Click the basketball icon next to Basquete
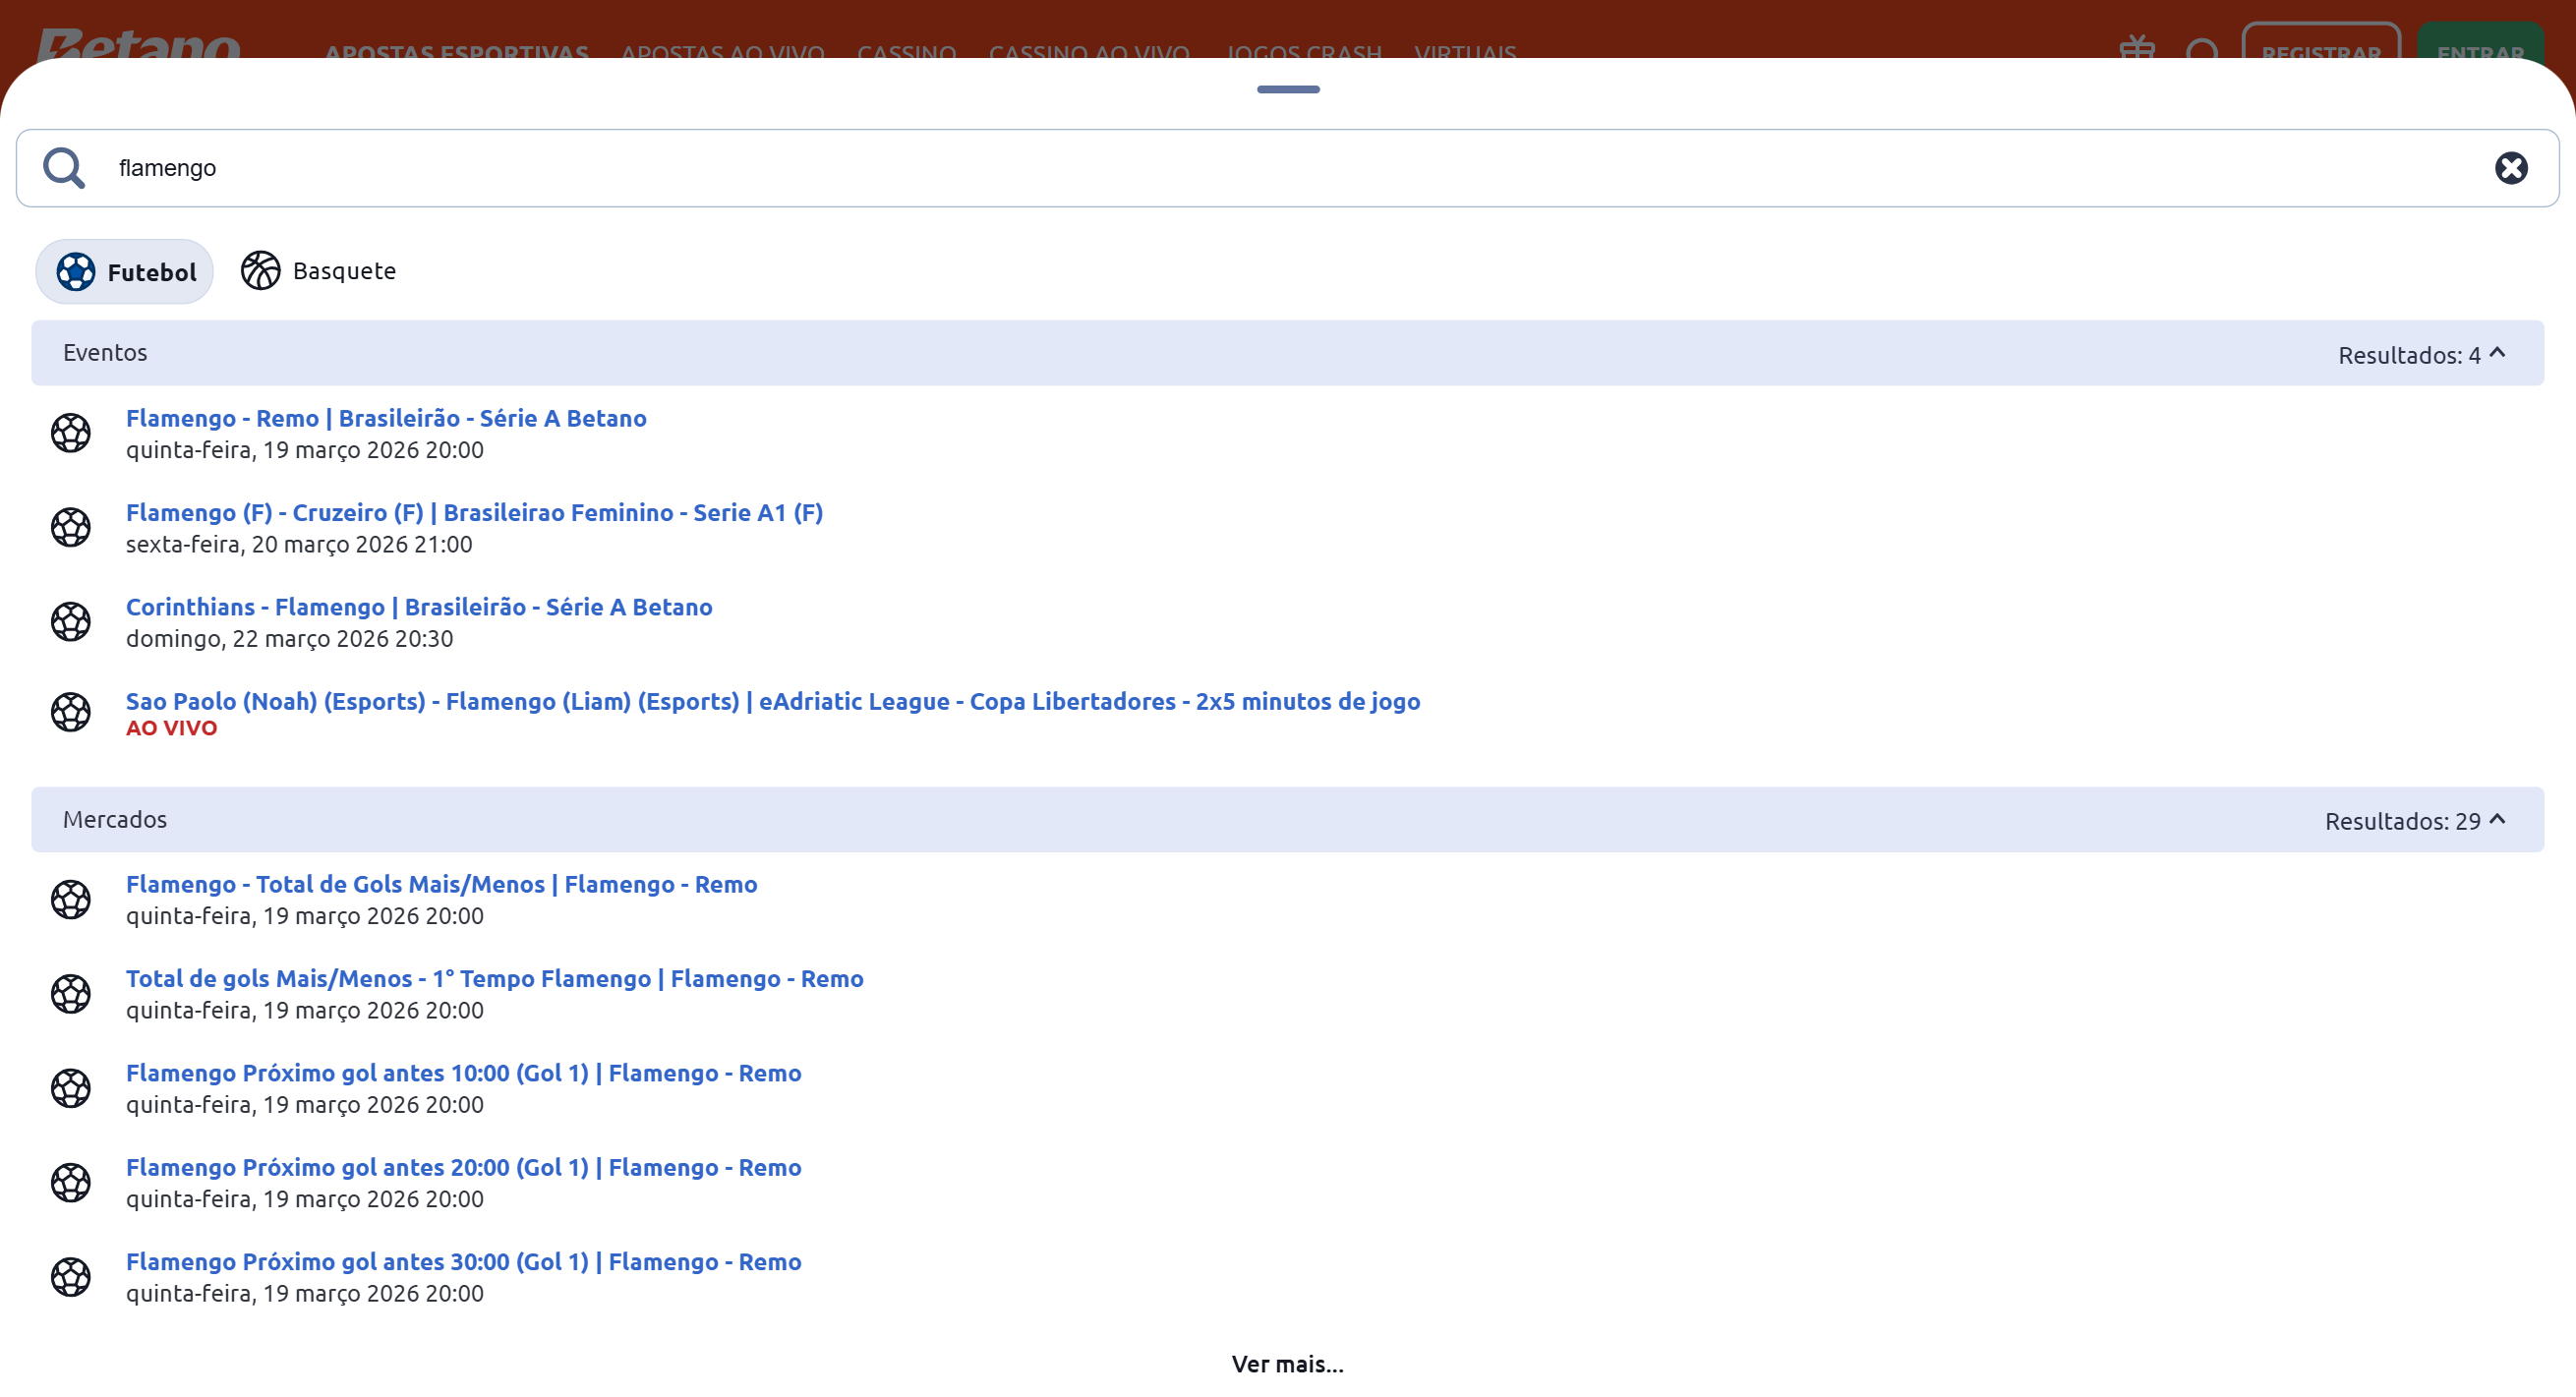Image resolution: width=2576 pixels, height=1397 pixels. tap(260, 271)
